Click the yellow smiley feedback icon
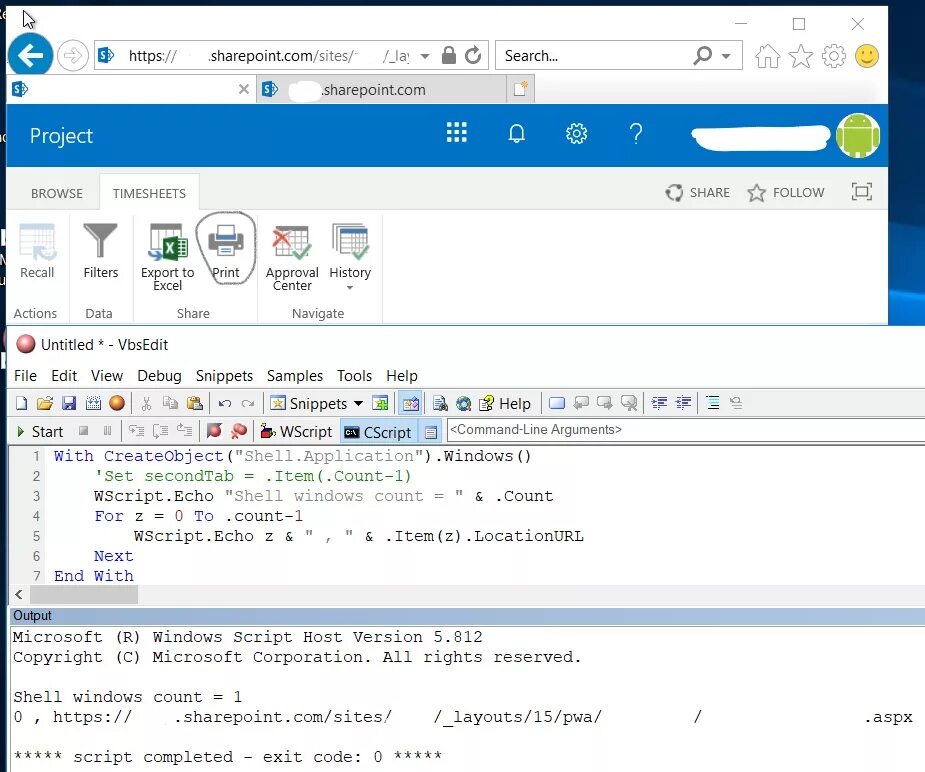925x772 pixels. click(x=867, y=56)
